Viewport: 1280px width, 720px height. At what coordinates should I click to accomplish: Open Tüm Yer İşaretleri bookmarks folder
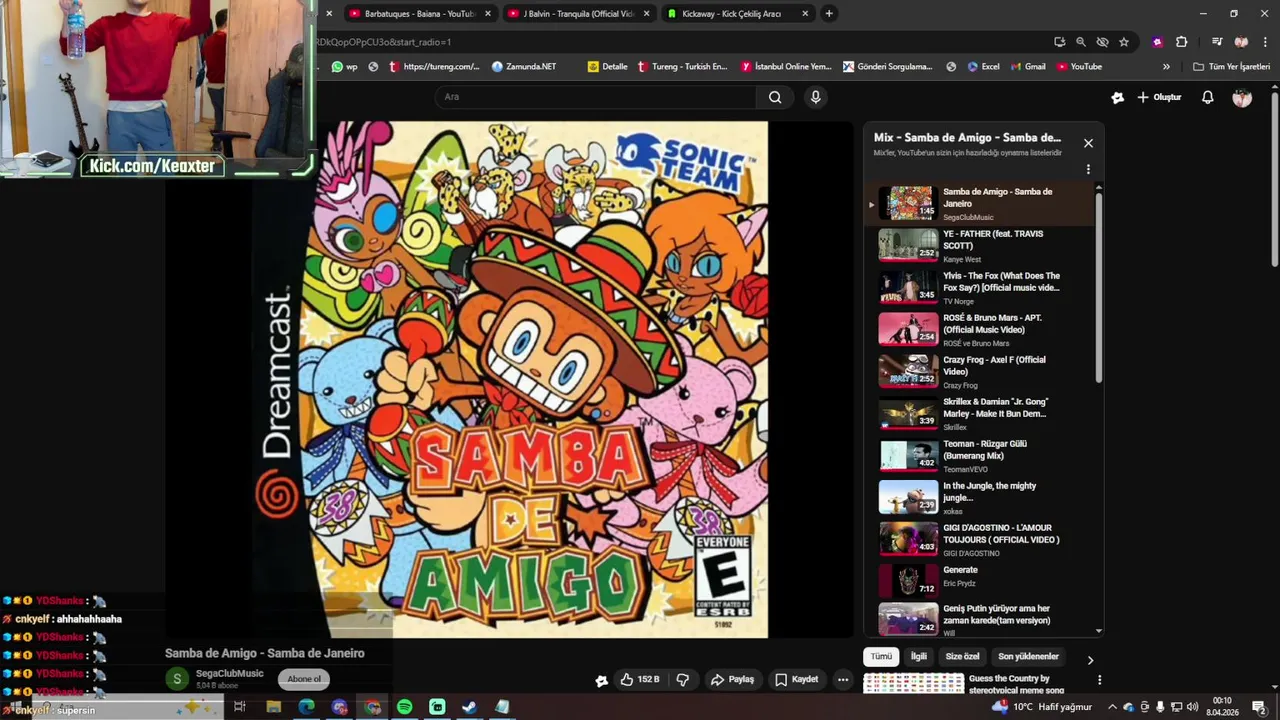click(x=1231, y=67)
